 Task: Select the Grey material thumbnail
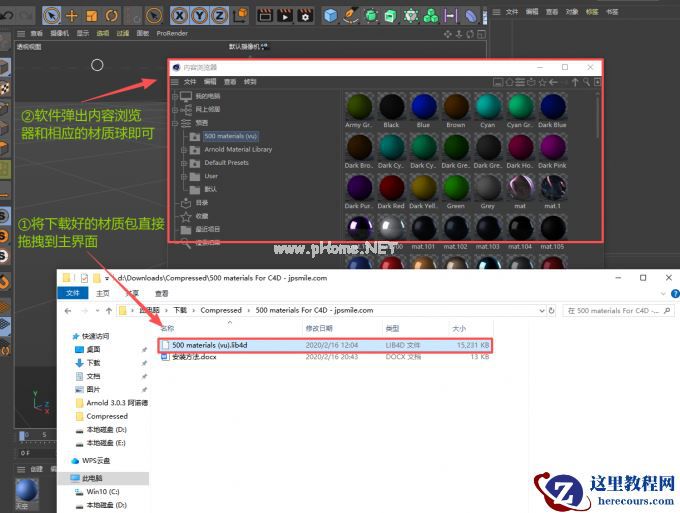(488, 192)
